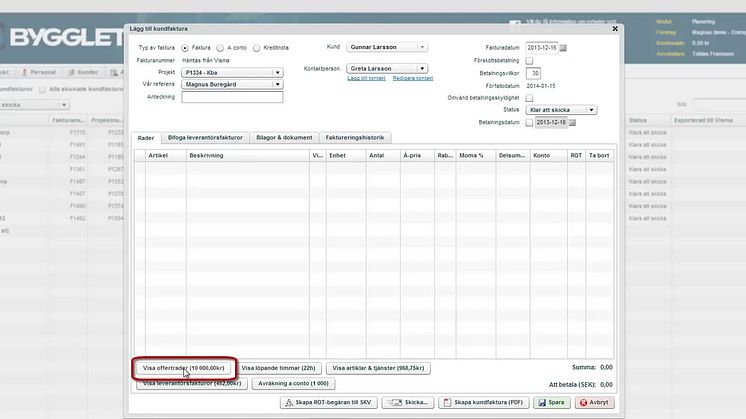Open the Fakturadatum calendar picker icon
Viewport: 746px width, 419px height.
click(563, 48)
